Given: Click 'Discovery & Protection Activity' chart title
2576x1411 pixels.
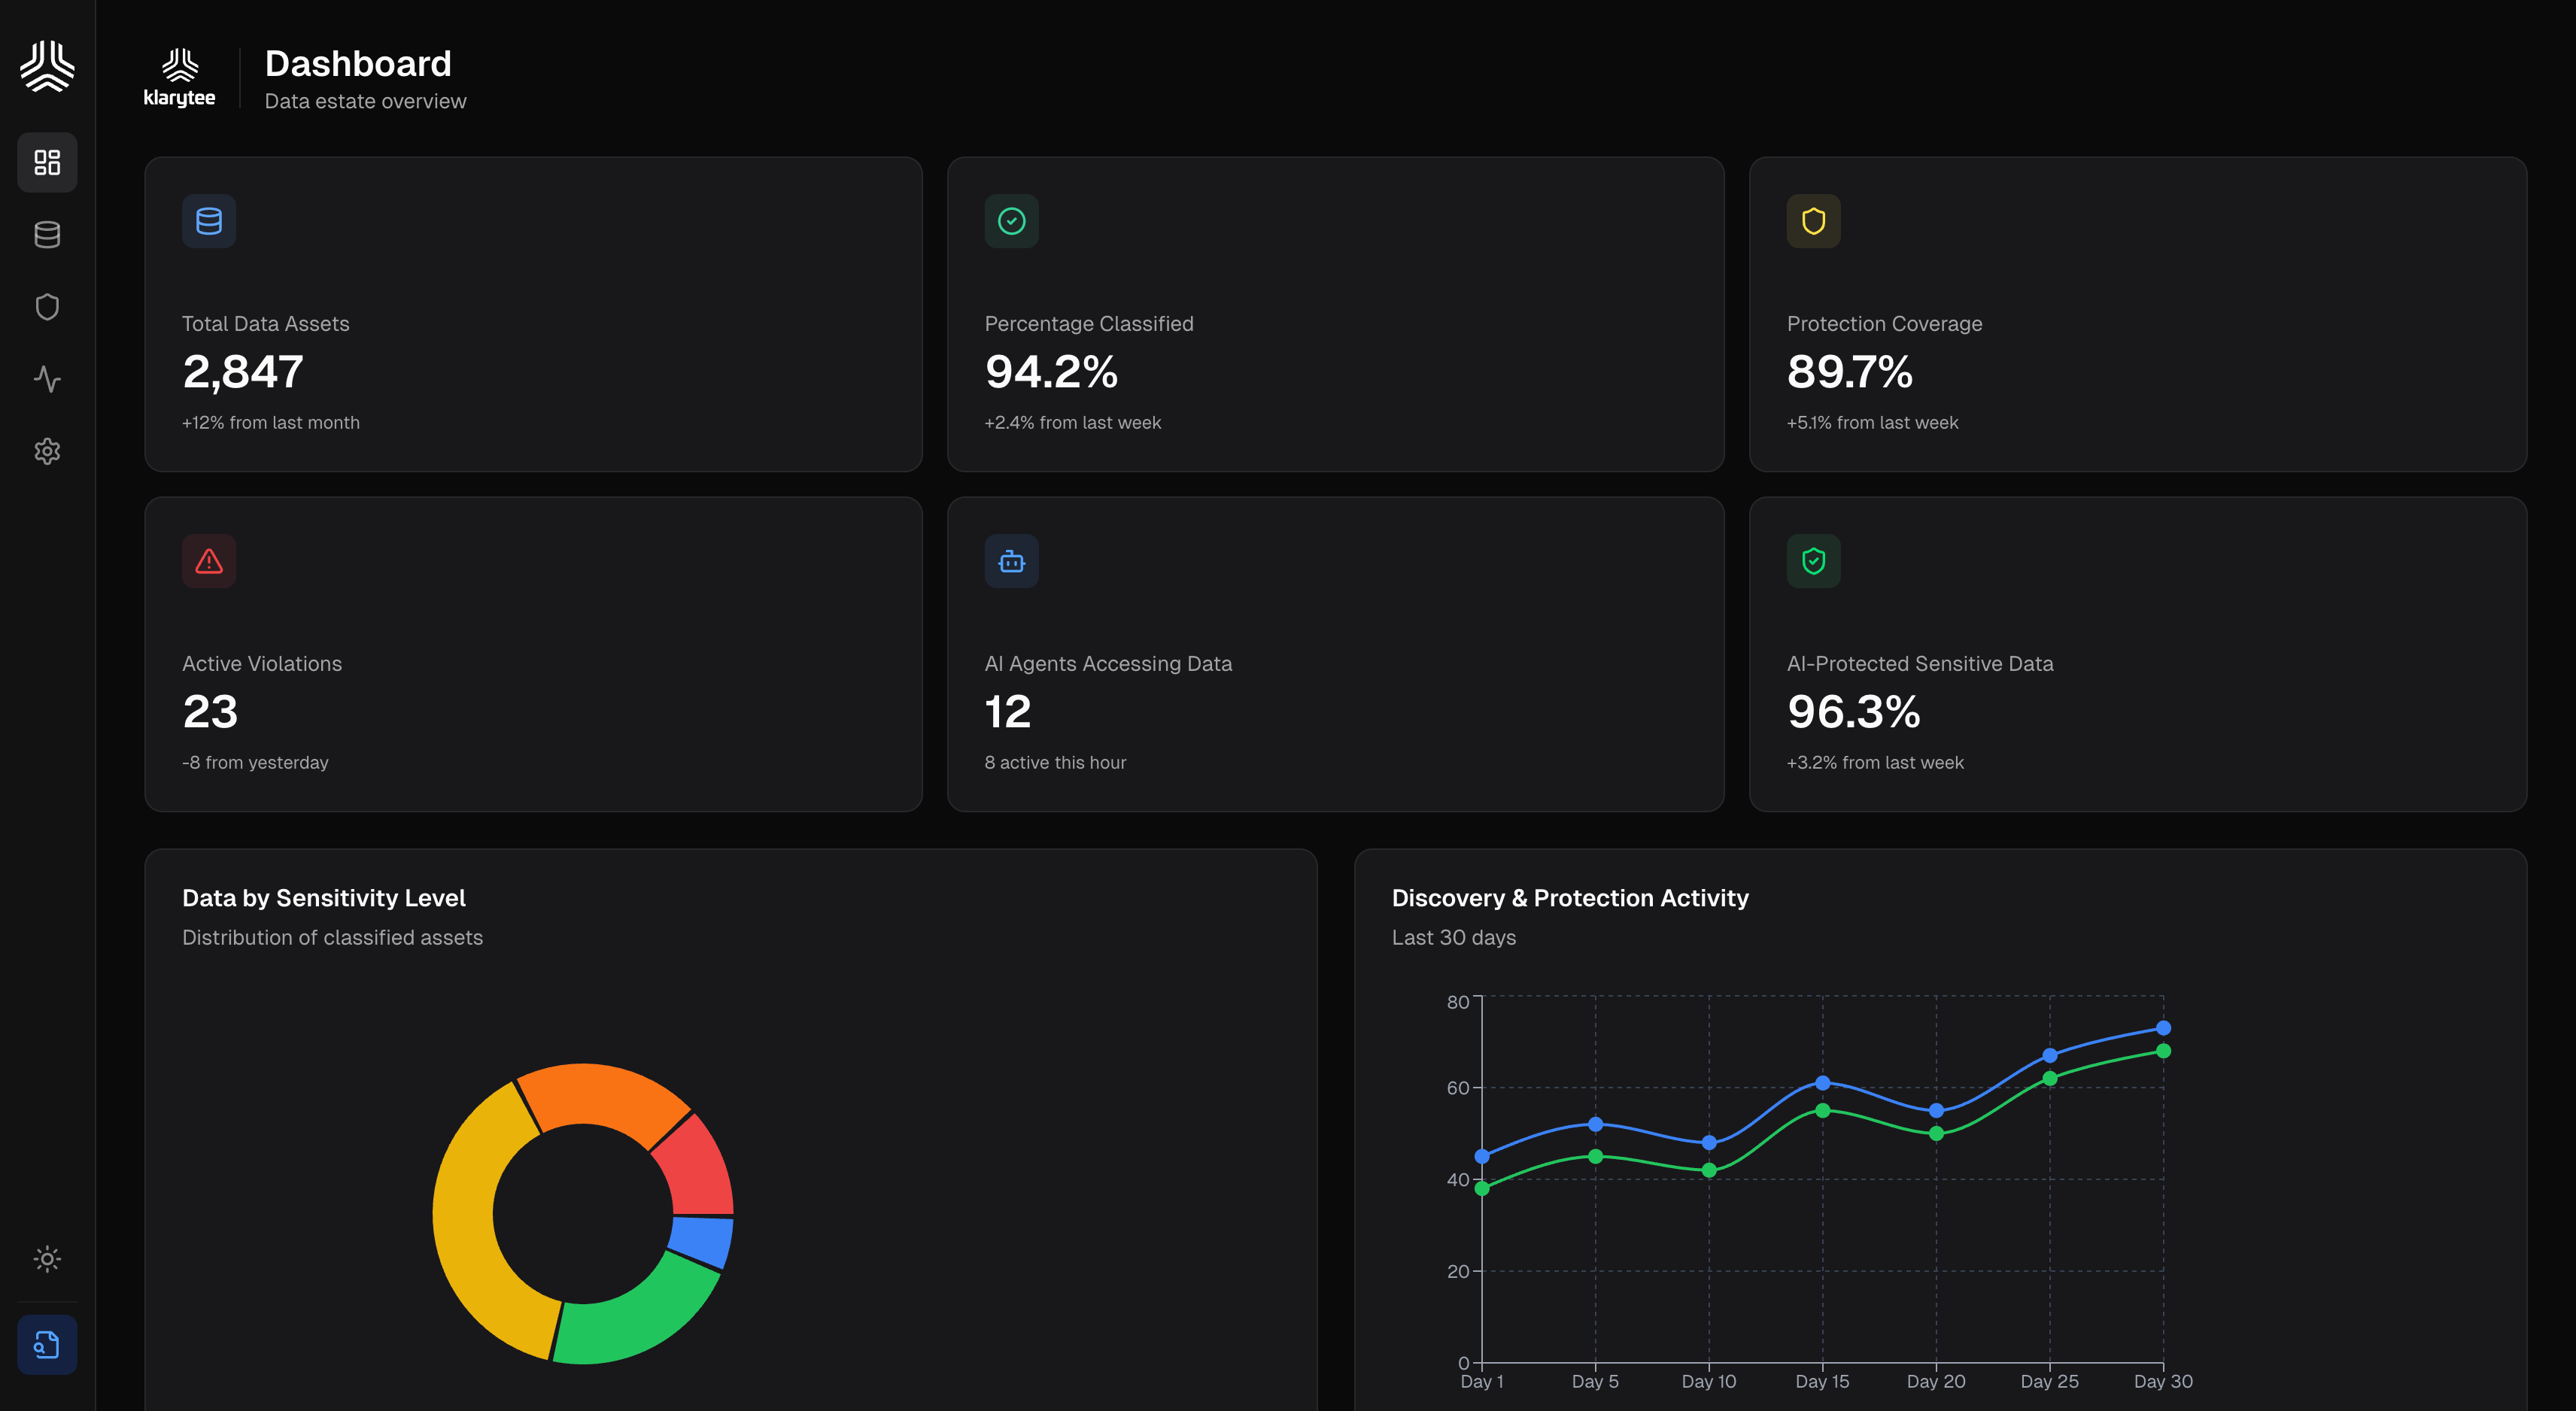Looking at the screenshot, I should (1570, 898).
